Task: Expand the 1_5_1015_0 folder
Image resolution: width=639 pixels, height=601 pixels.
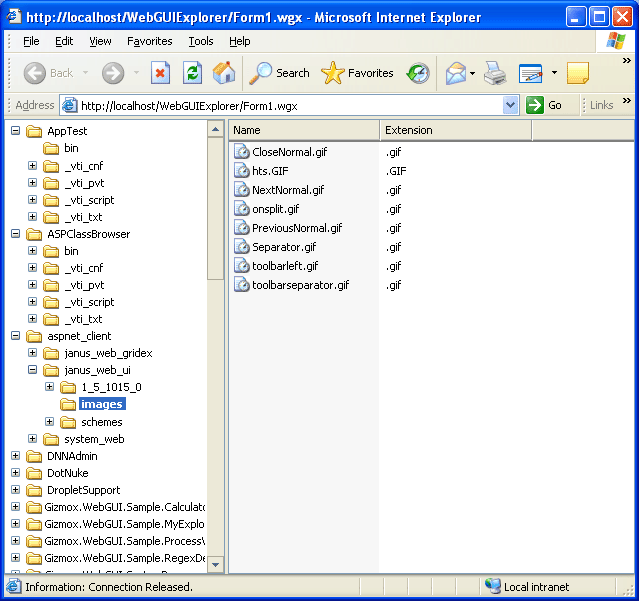Action: [50, 387]
